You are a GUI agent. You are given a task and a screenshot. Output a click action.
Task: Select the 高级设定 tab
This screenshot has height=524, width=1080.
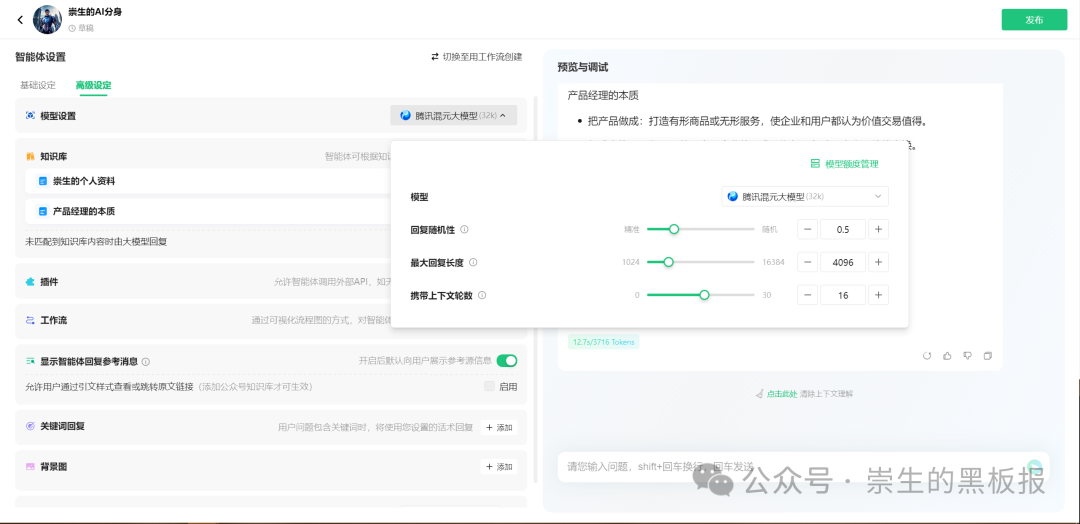(x=94, y=85)
